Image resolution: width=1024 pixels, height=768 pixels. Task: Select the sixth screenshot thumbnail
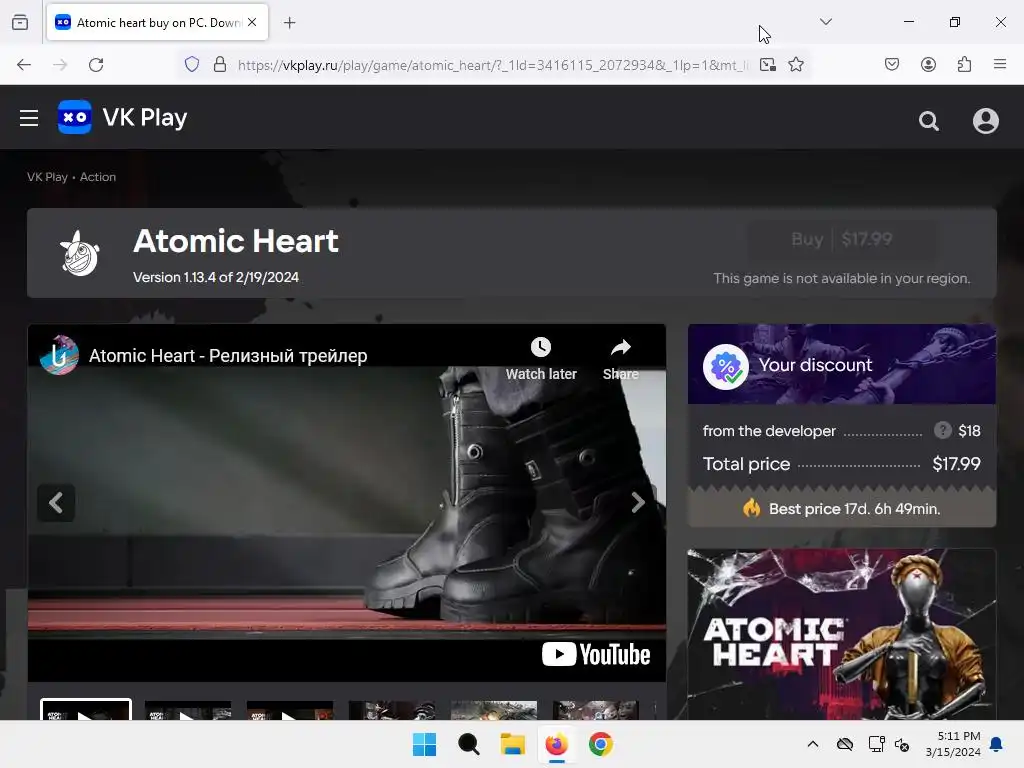pyautogui.click(x=596, y=711)
